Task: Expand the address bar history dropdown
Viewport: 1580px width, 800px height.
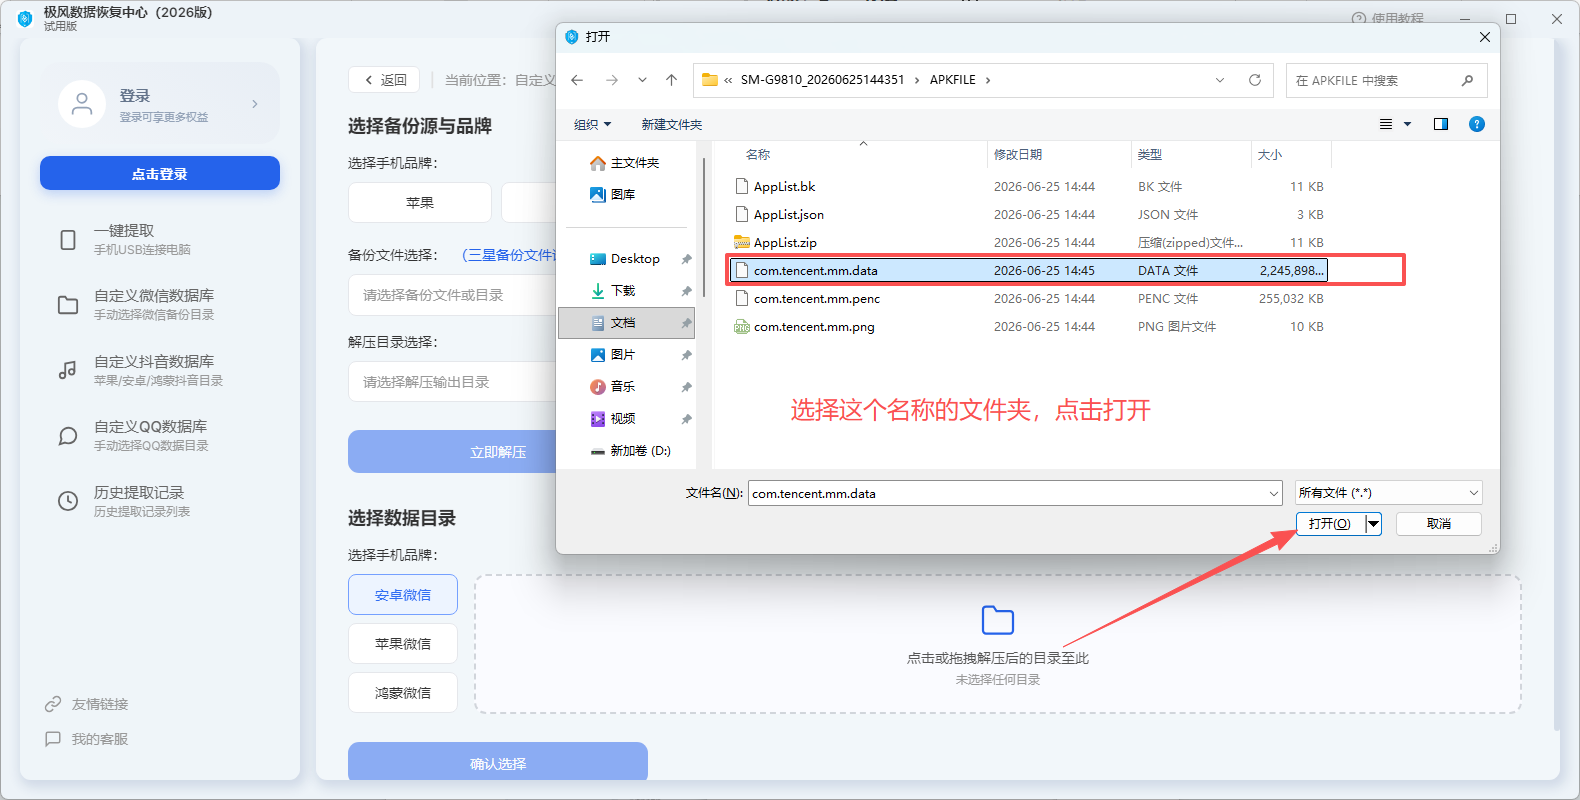Action: 1220,80
